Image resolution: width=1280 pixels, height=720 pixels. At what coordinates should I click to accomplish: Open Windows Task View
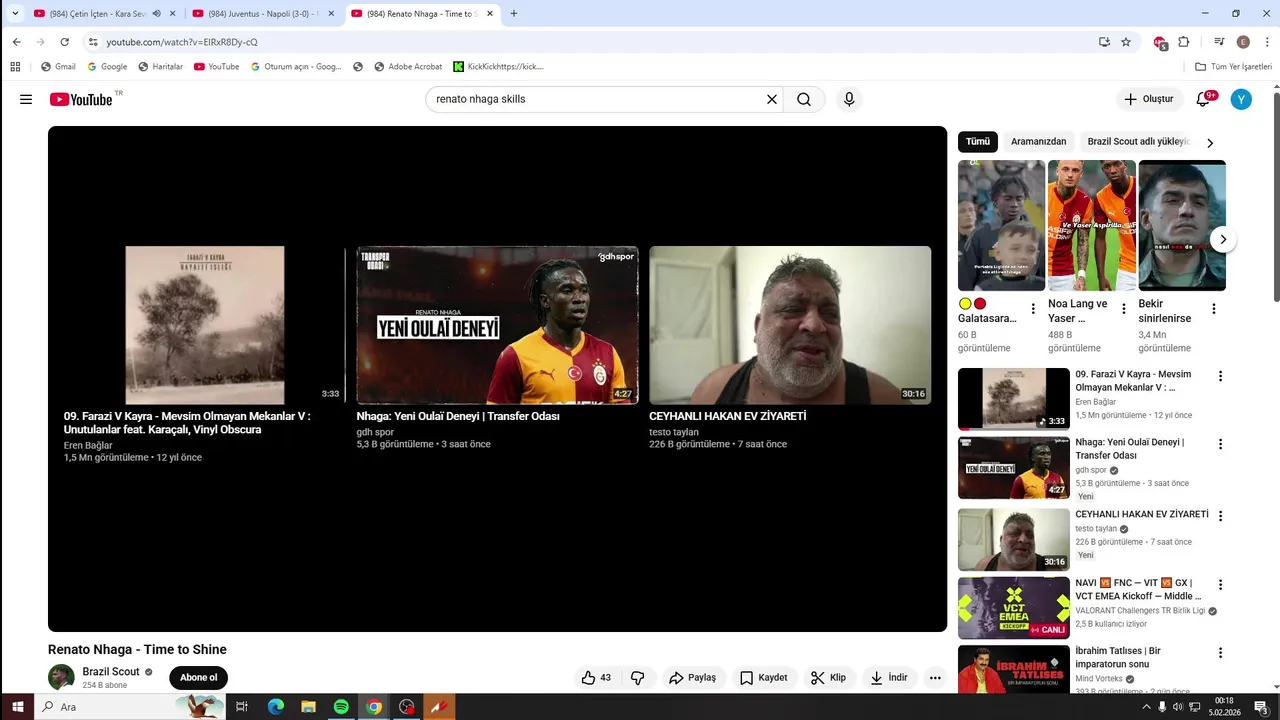pyautogui.click(x=241, y=706)
